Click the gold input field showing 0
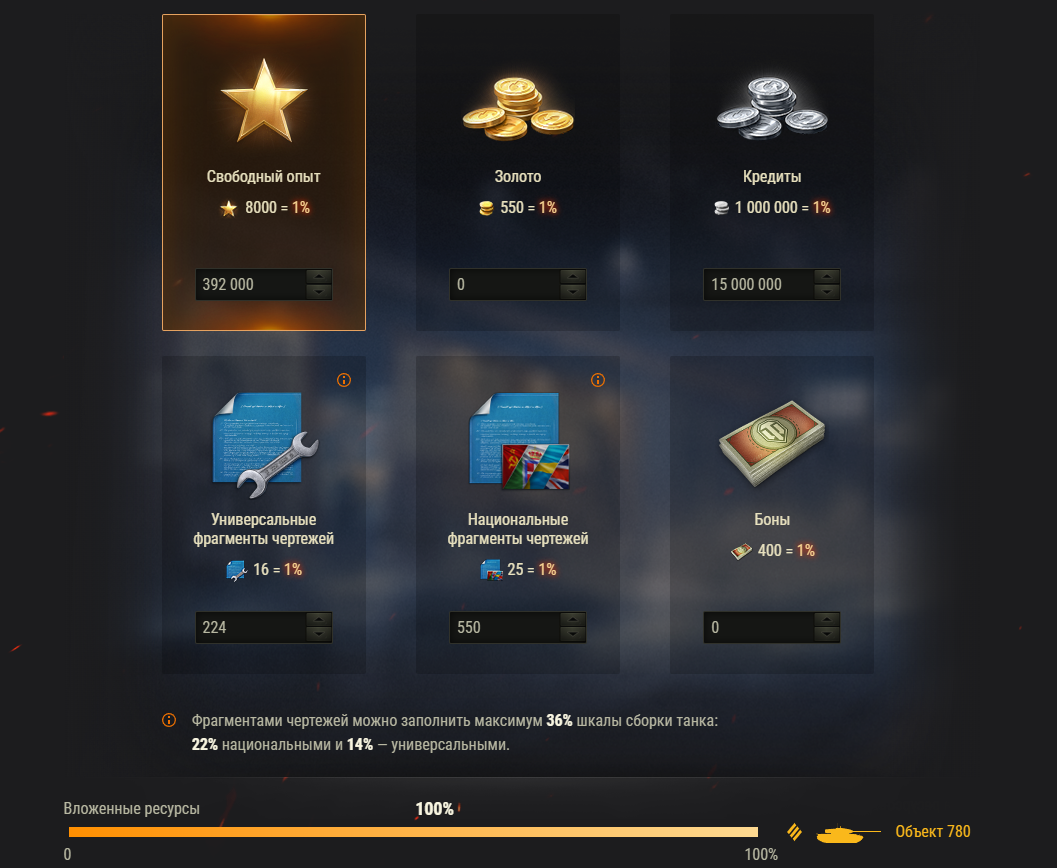Viewport: 1057px width, 868px height. coord(505,284)
